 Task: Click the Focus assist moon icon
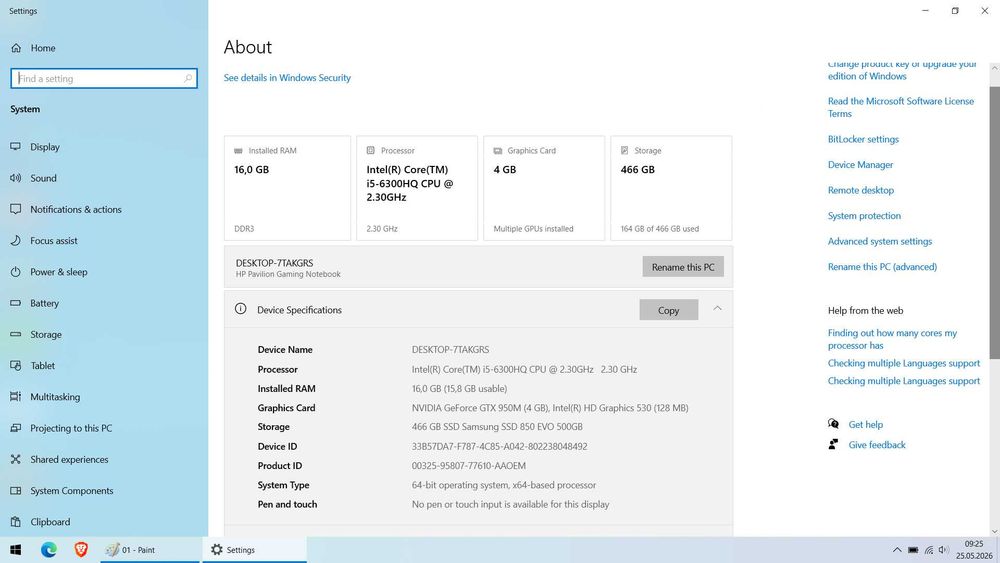[16, 240]
